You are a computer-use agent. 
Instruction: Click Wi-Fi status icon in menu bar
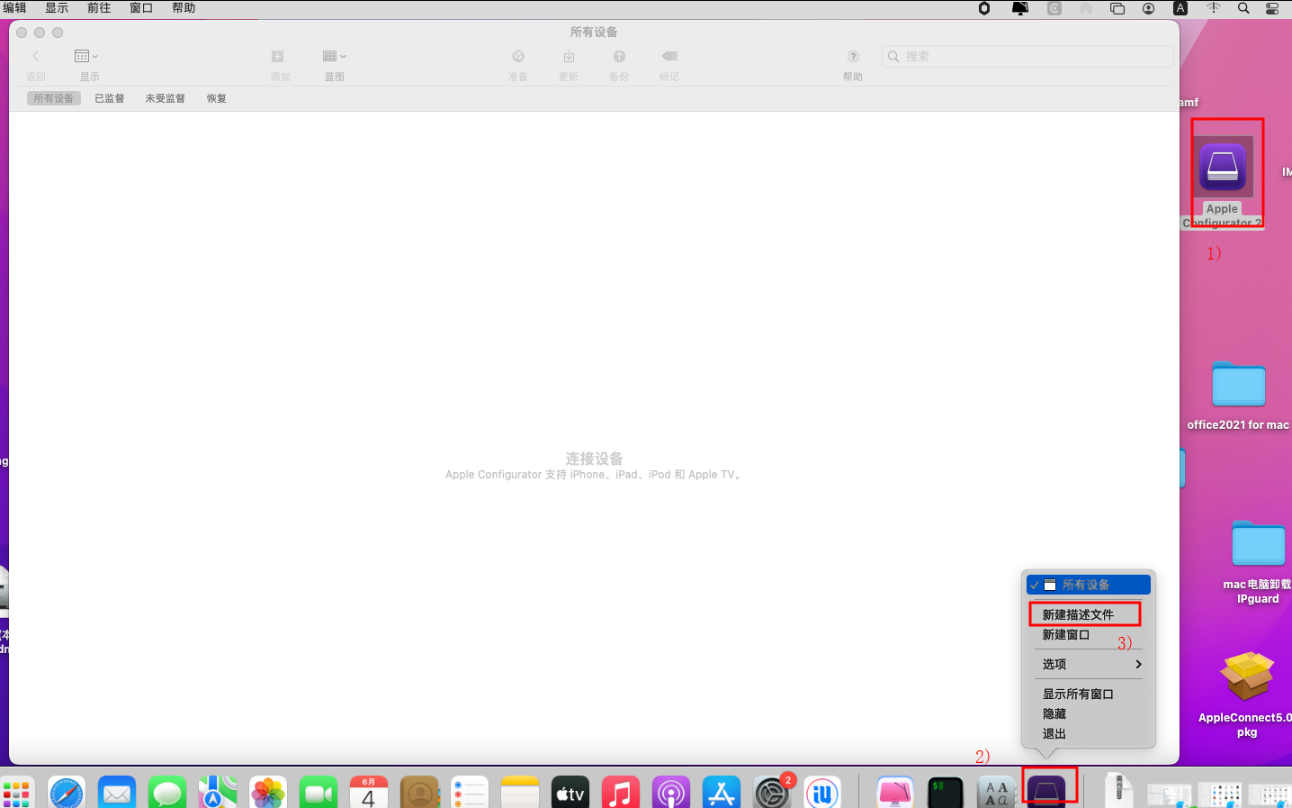pyautogui.click(x=1214, y=8)
